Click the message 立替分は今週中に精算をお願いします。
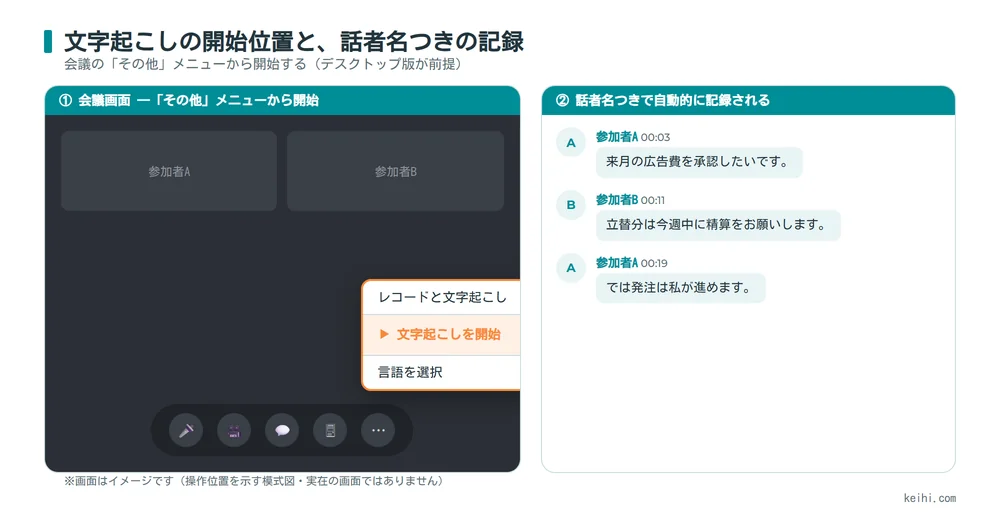This screenshot has height=523, width=1000. (x=718, y=225)
